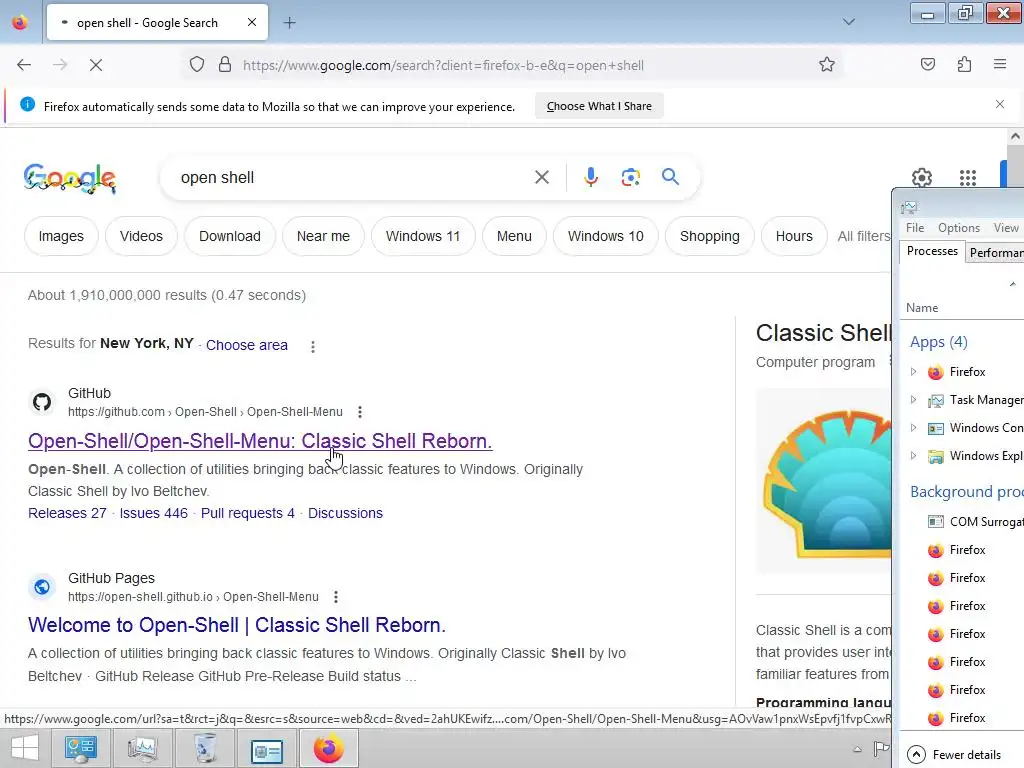Select the Windows 11 filter chip
Image resolution: width=1024 pixels, height=768 pixels.
423,236
